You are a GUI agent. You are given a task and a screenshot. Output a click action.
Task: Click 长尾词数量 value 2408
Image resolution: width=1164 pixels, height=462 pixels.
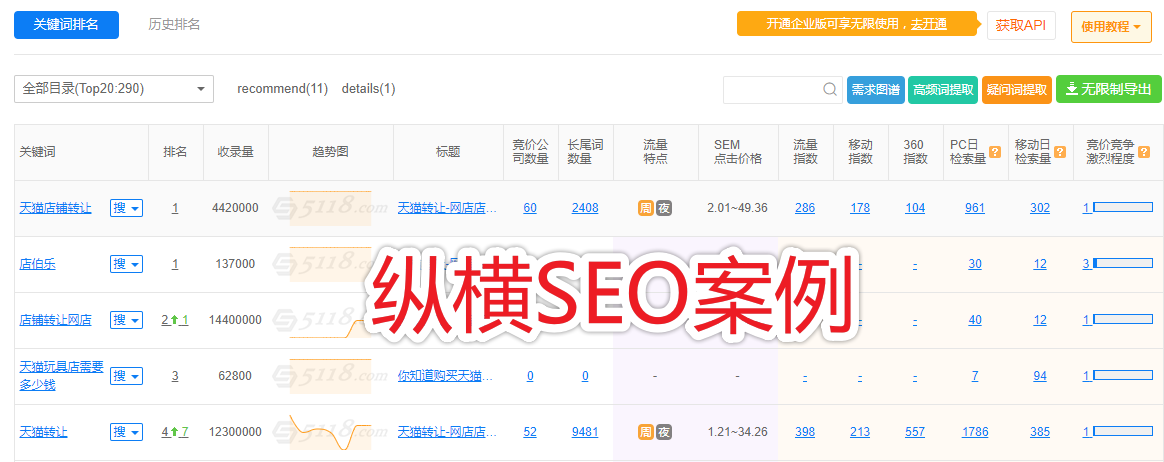pos(585,208)
